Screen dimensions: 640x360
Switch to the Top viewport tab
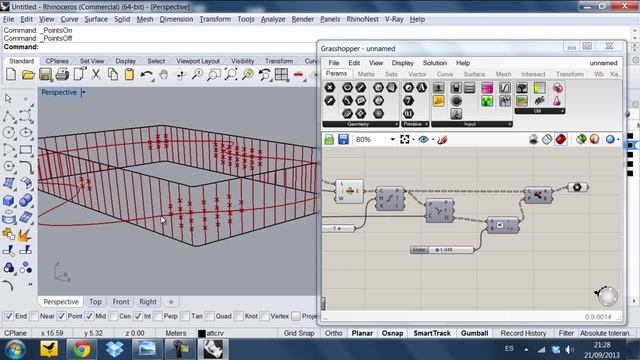click(x=96, y=302)
